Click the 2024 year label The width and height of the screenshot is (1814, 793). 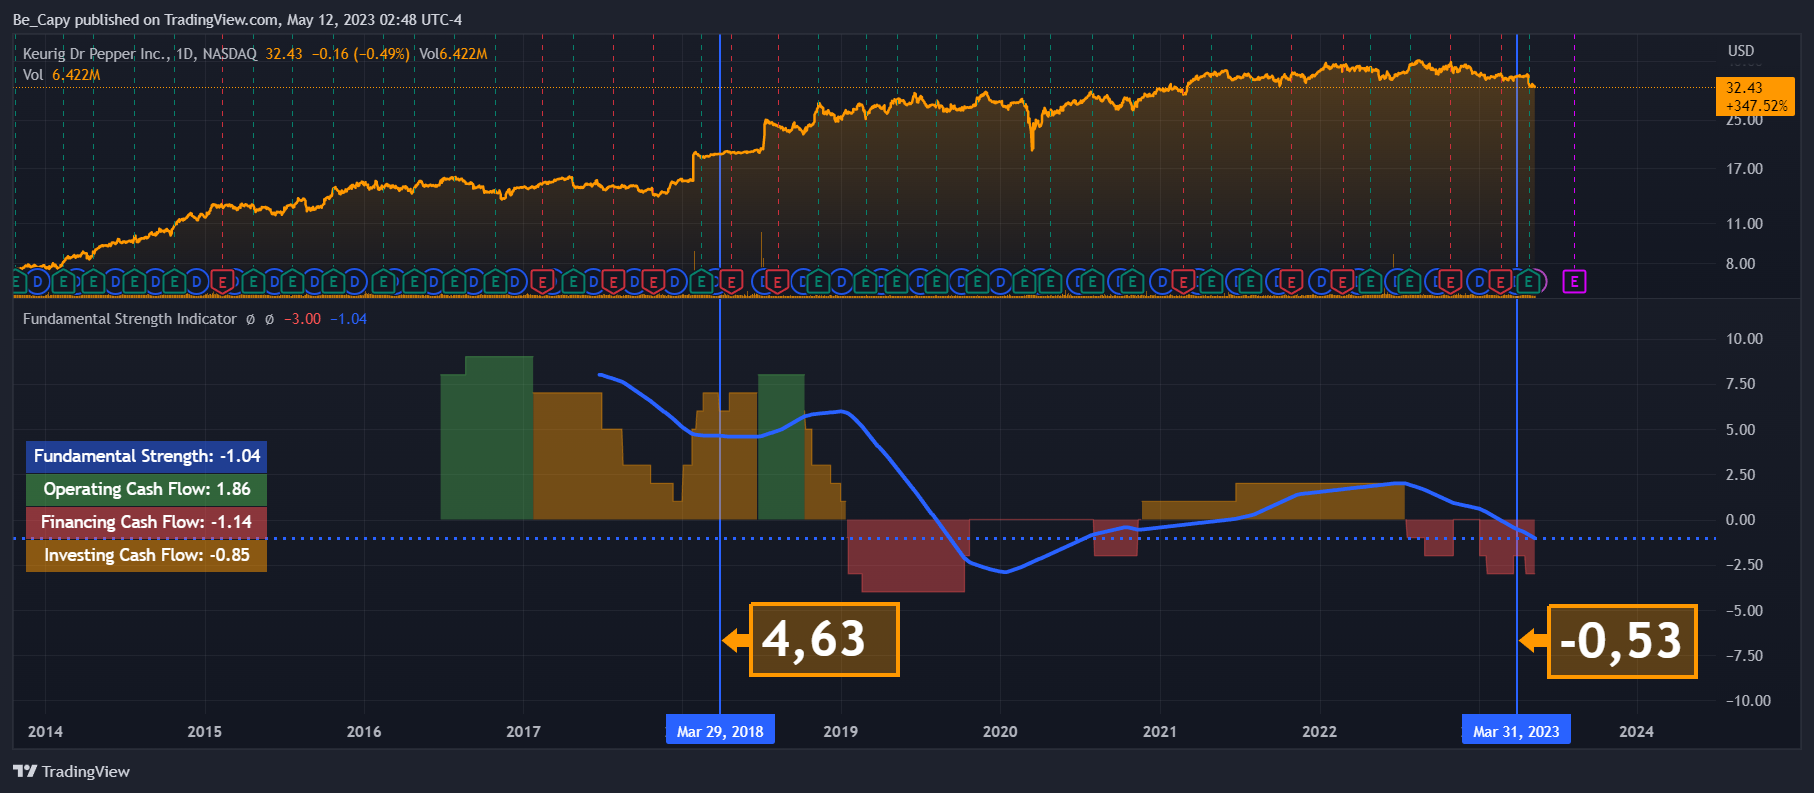pos(1636,732)
